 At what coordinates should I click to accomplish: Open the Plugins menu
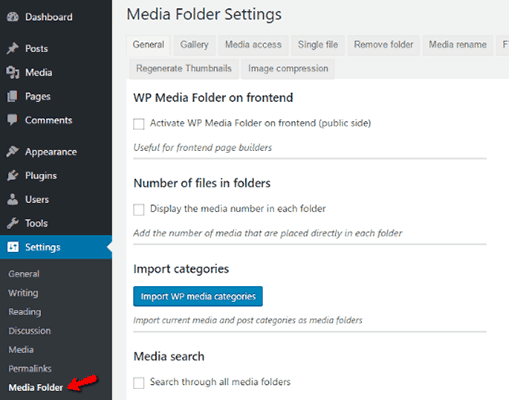41,176
